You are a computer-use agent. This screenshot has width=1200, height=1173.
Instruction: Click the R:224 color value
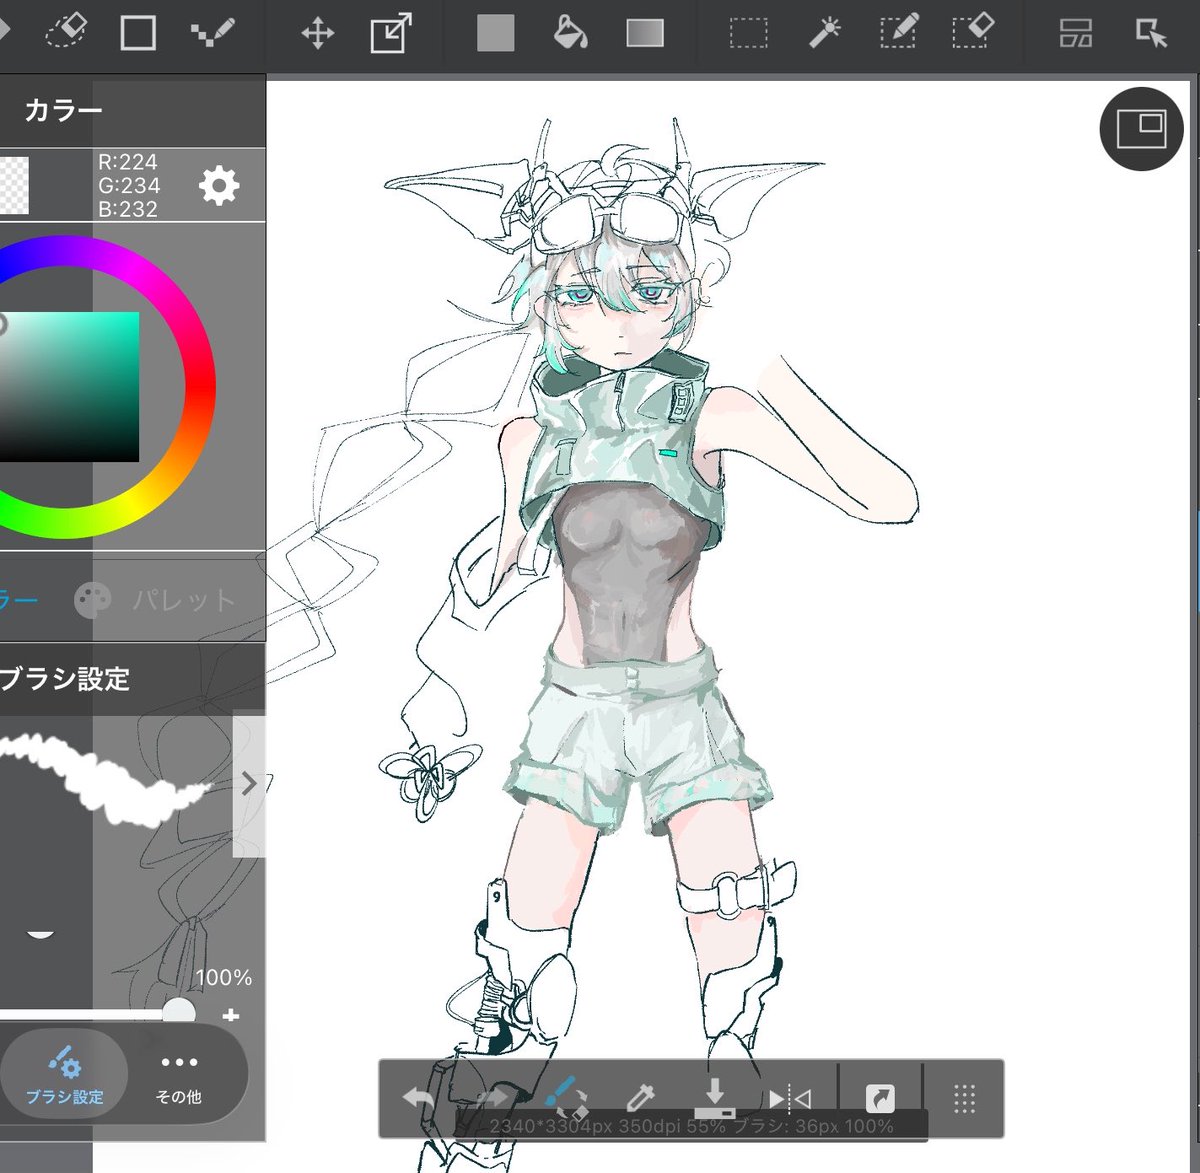[x=128, y=162]
